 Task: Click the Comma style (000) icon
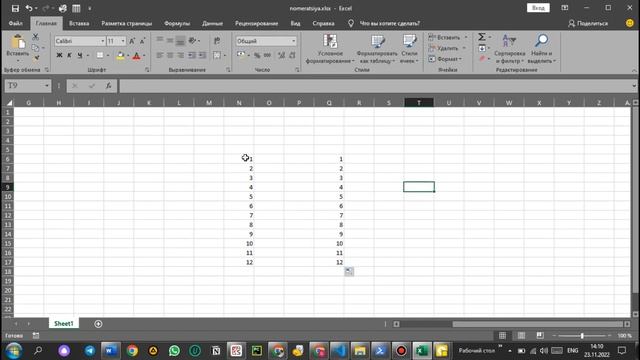pos(267,55)
